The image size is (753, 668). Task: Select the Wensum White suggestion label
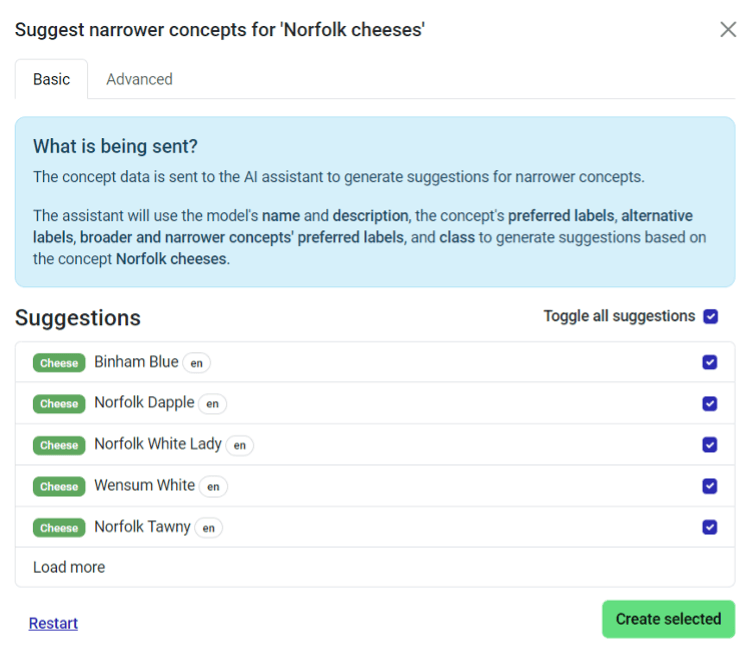click(145, 485)
